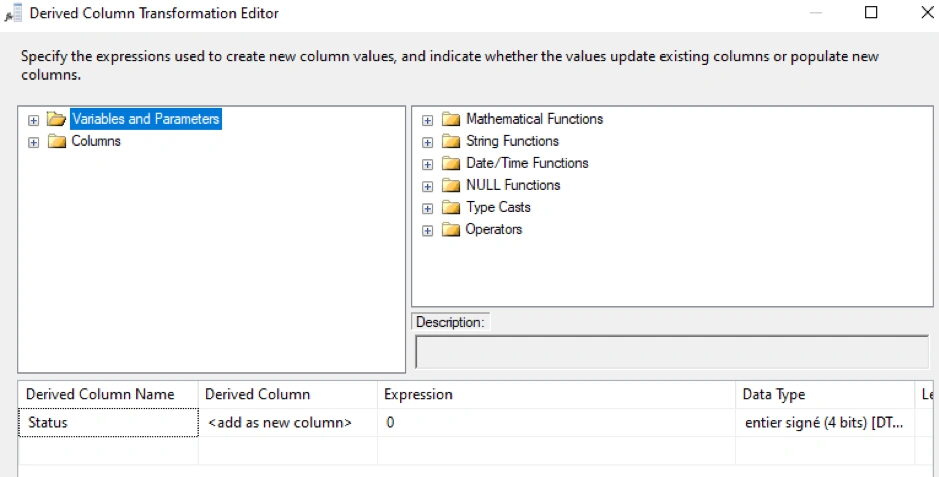Open the '<add as new column>' dropdown cell

point(287,423)
